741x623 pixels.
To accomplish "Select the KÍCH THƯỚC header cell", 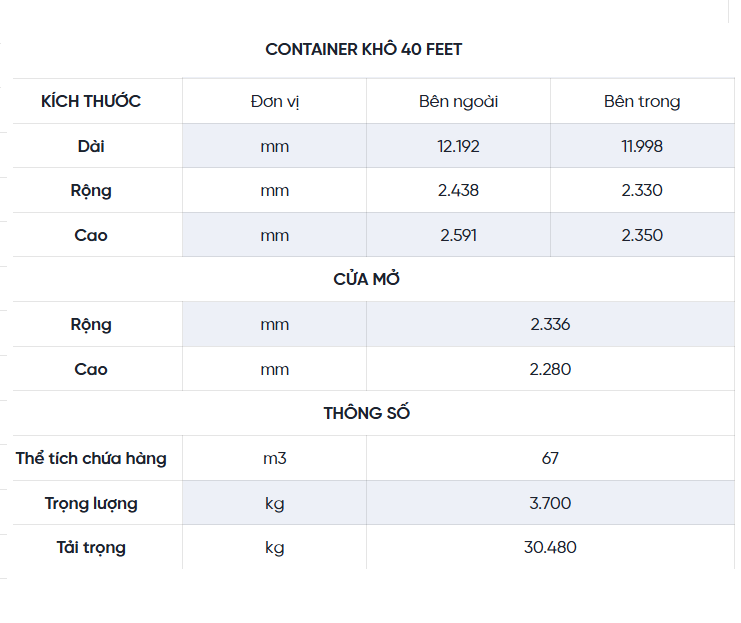I will (91, 101).
